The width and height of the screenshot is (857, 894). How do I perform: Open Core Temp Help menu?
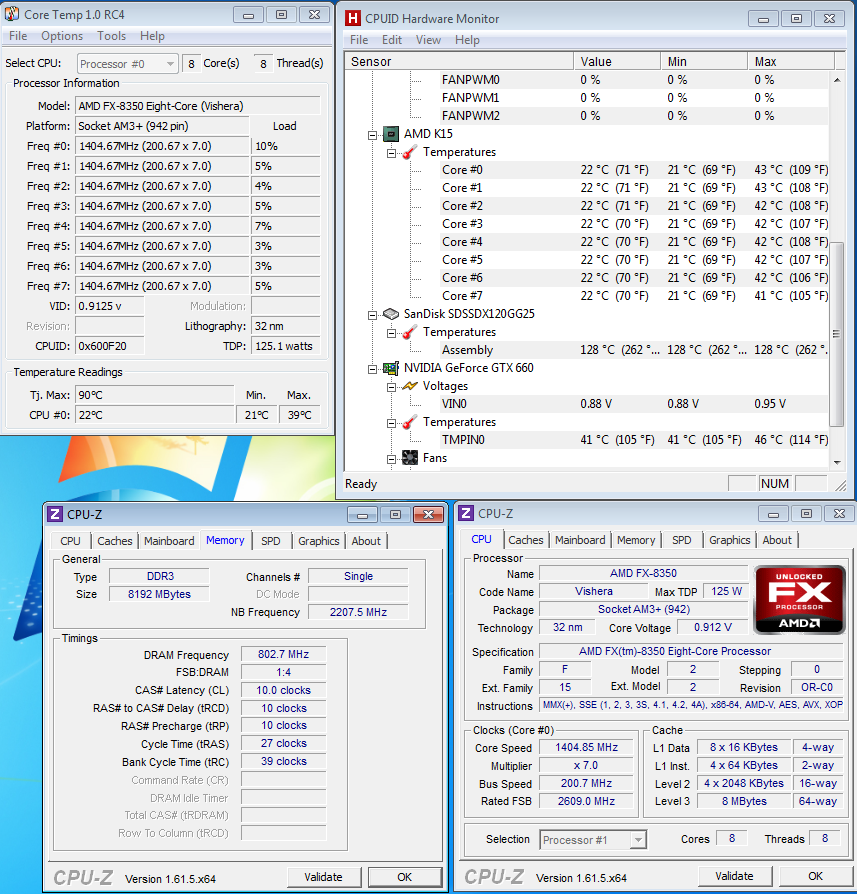click(152, 36)
